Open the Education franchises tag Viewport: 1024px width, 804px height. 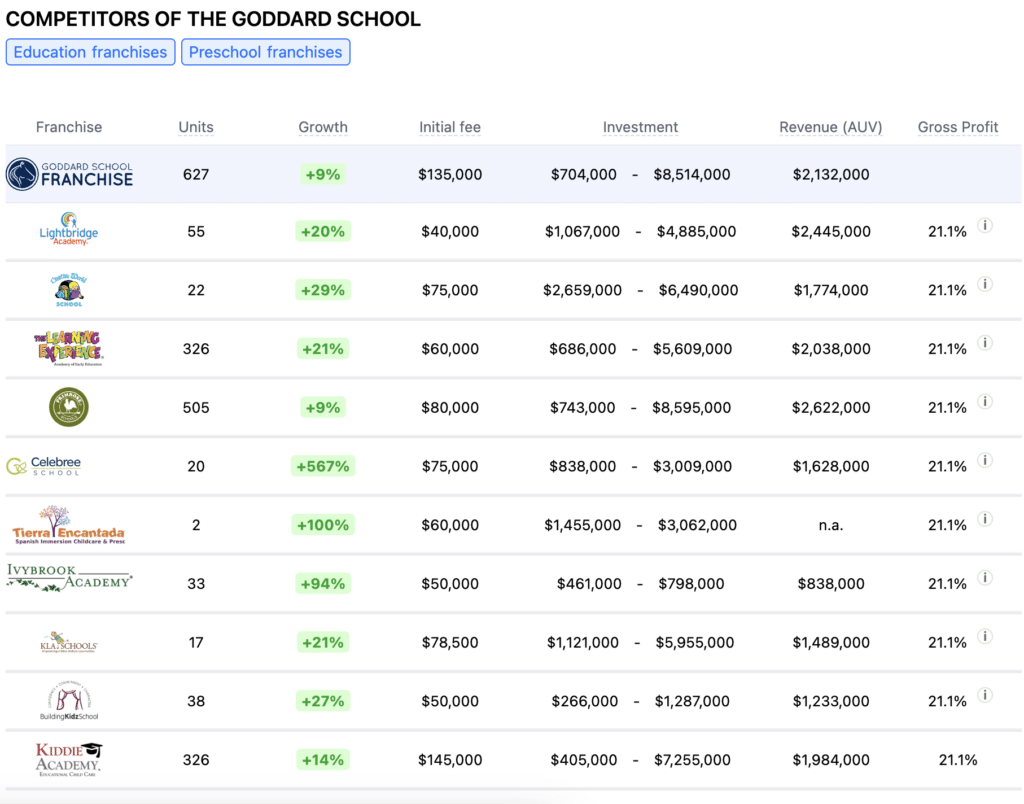click(x=90, y=52)
